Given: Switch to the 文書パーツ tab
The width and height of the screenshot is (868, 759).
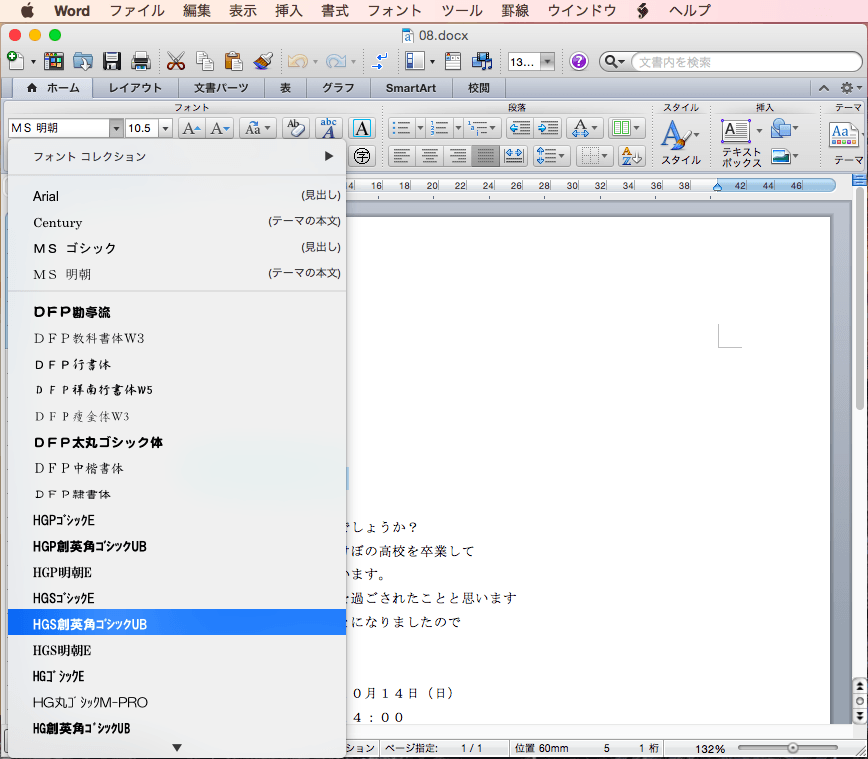Looking at the screenshot, I should 221,88.
